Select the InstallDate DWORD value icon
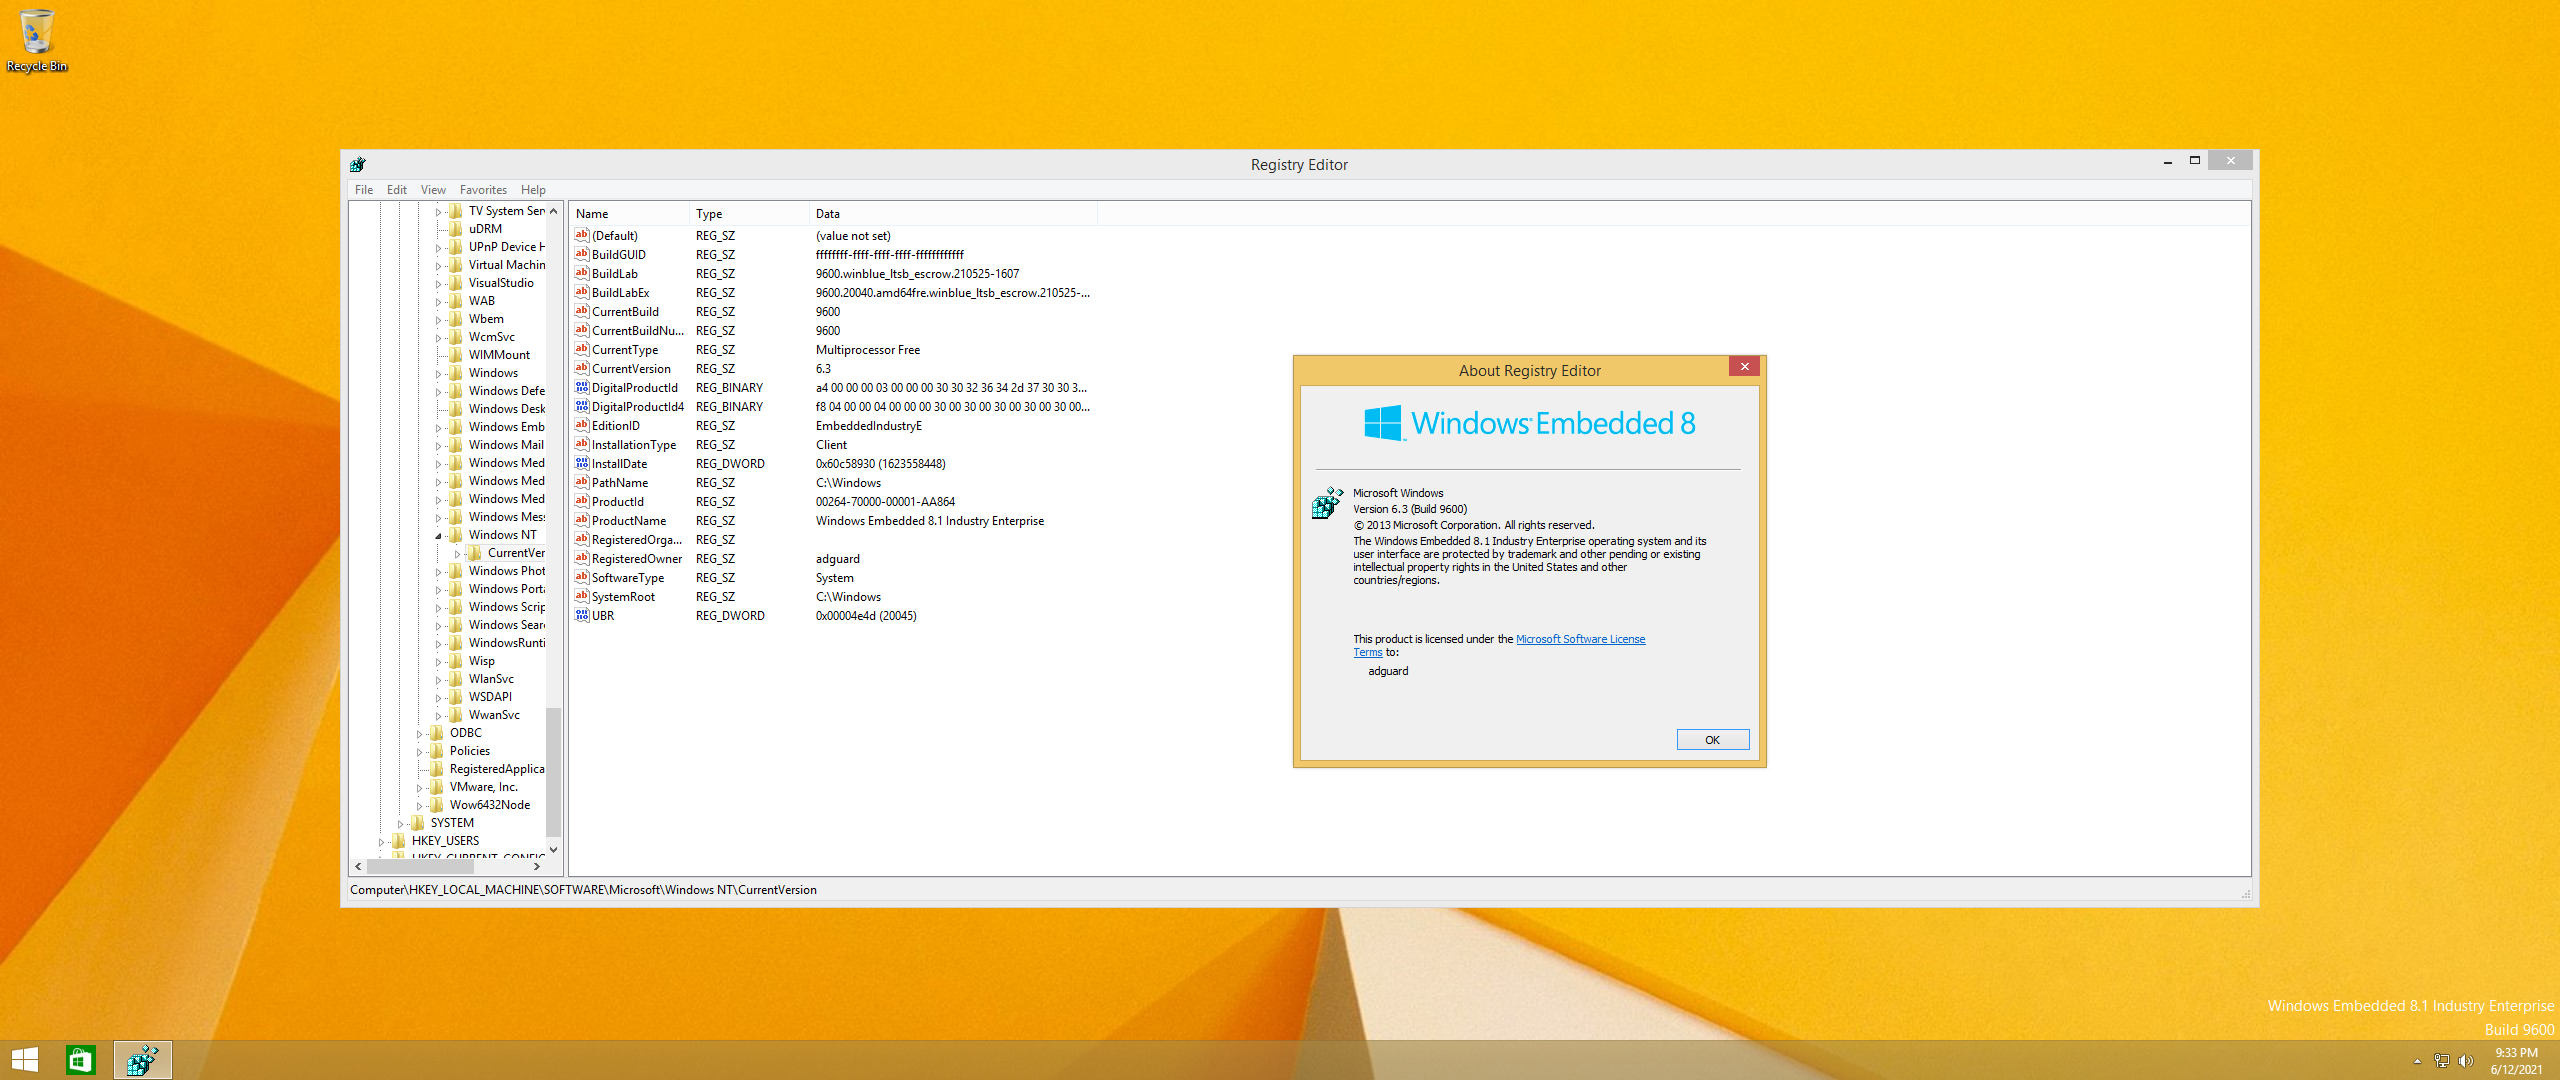Screen dimensions: 2560x1080 582,464
